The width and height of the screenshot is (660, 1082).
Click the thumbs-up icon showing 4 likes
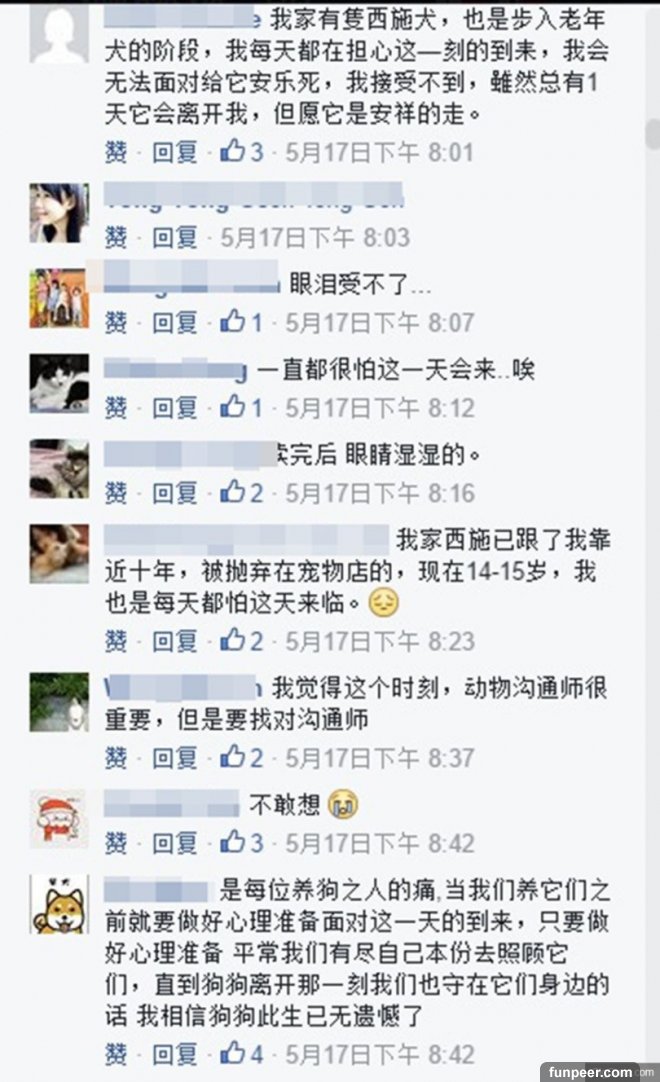point(232,1053)
